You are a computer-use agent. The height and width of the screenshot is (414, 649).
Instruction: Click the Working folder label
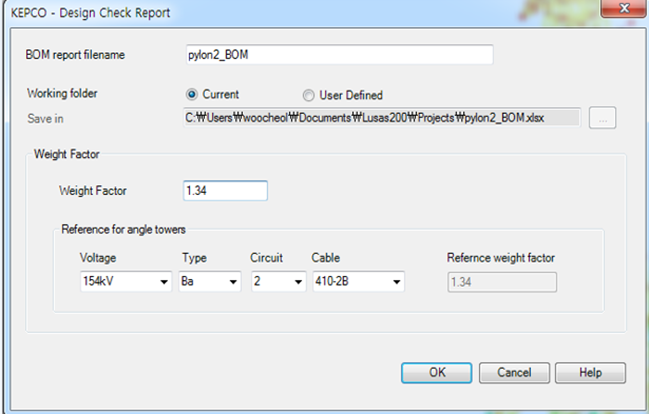pyautogui.click(x=66, y=95)
